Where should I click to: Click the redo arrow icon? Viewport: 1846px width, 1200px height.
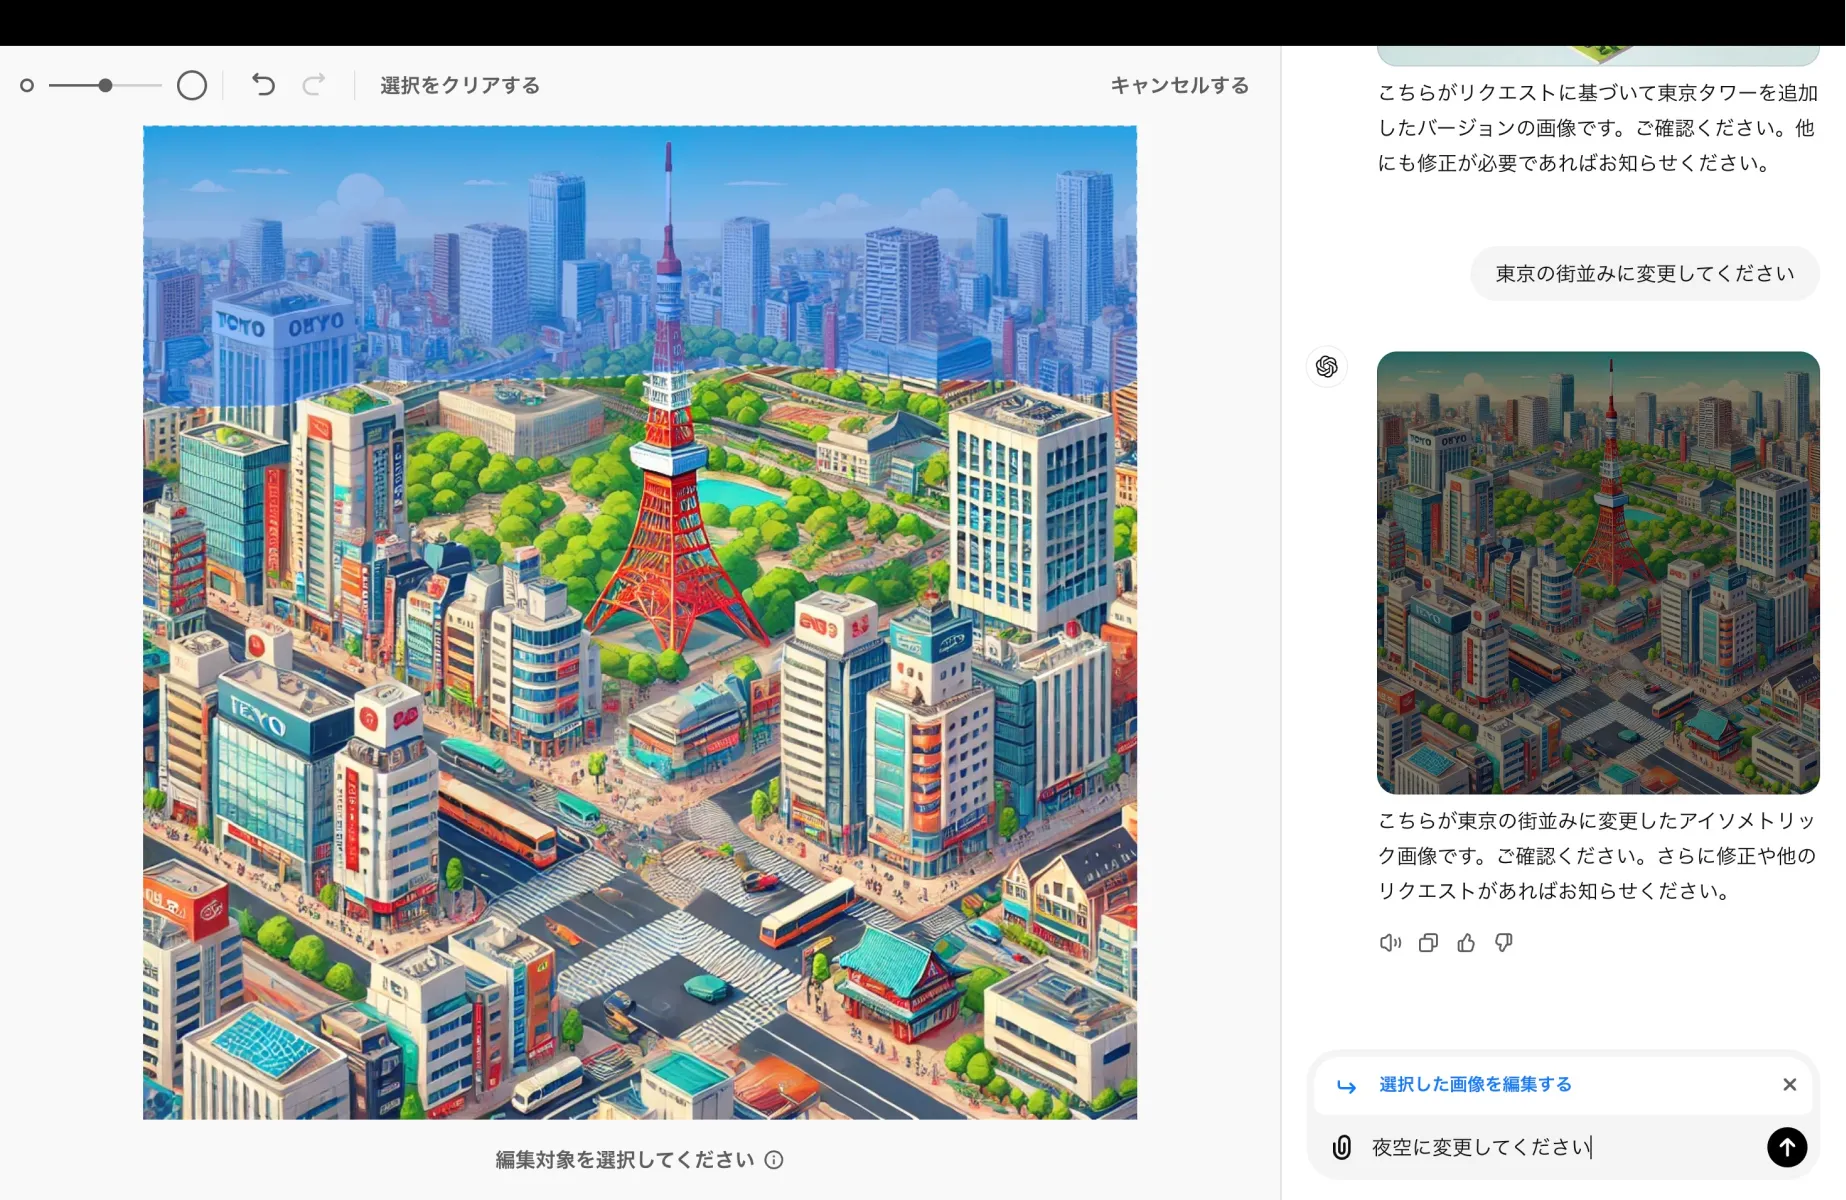coord(314,85)
